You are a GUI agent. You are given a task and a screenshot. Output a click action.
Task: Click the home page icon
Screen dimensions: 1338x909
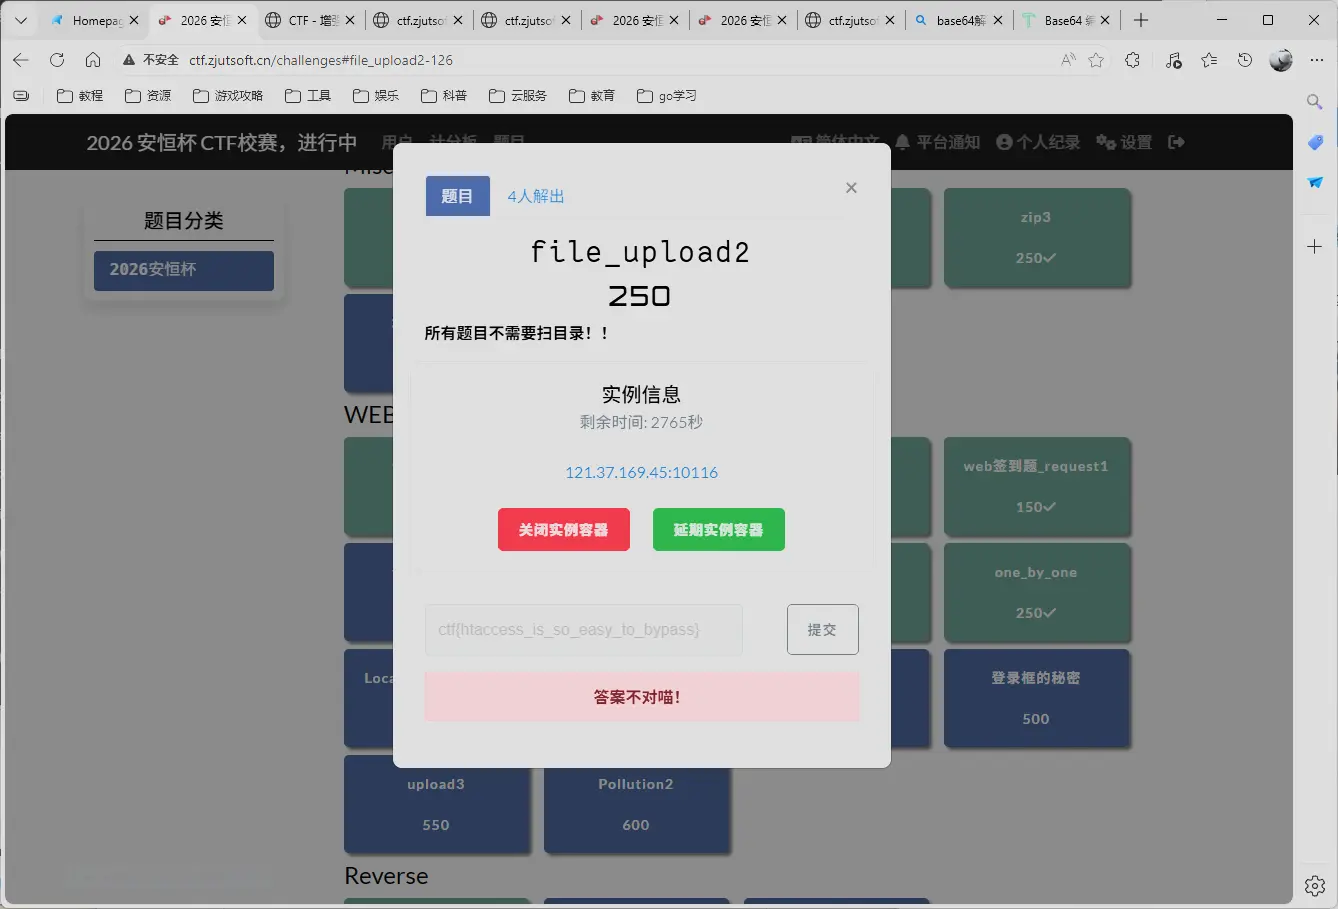(93, 60)
